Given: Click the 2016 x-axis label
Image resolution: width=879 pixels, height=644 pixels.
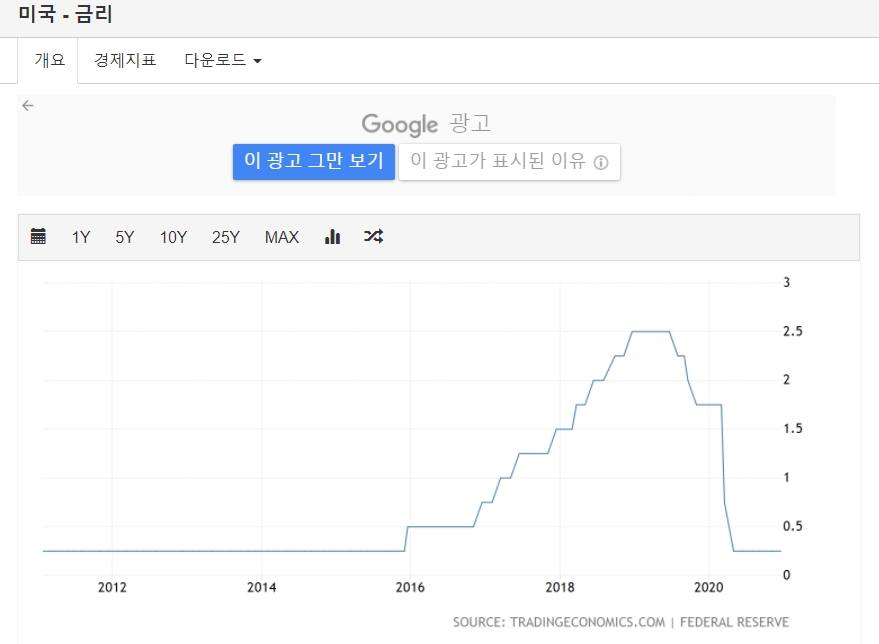Looking at the screenshot, I should point(410,587).
